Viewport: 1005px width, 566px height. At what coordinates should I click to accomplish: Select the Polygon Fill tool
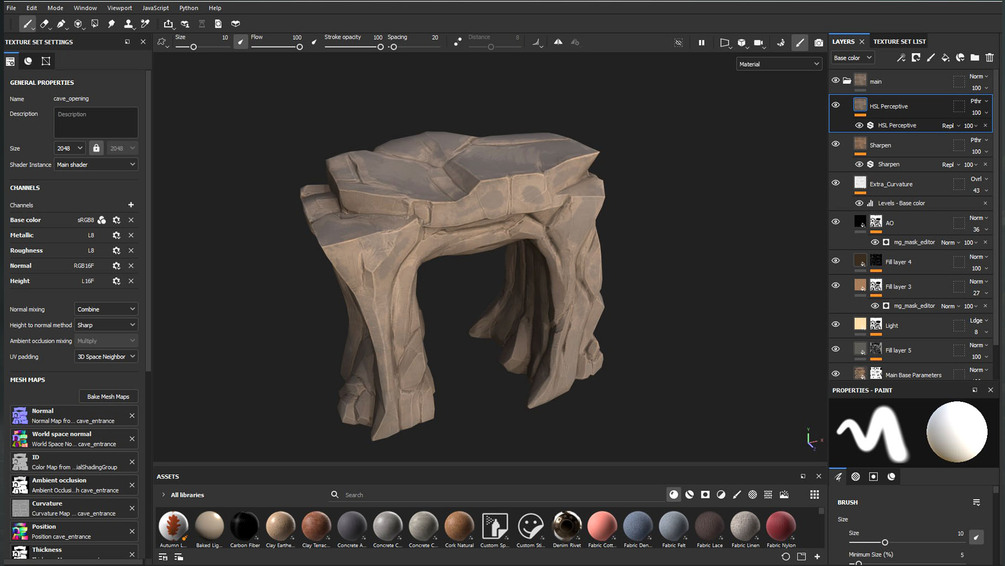95,23
